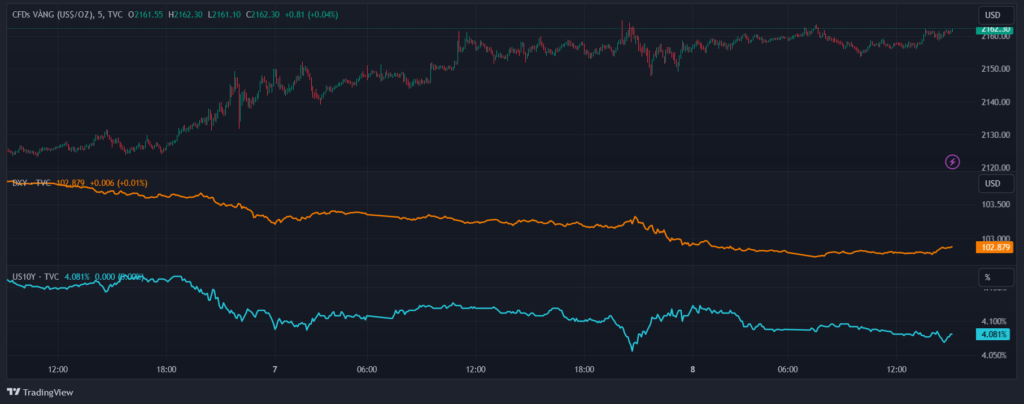The width and height of the screenshot is (1024, 404).
Task: Click the cyan 4.081% yield label
Action: click(992, 335)
